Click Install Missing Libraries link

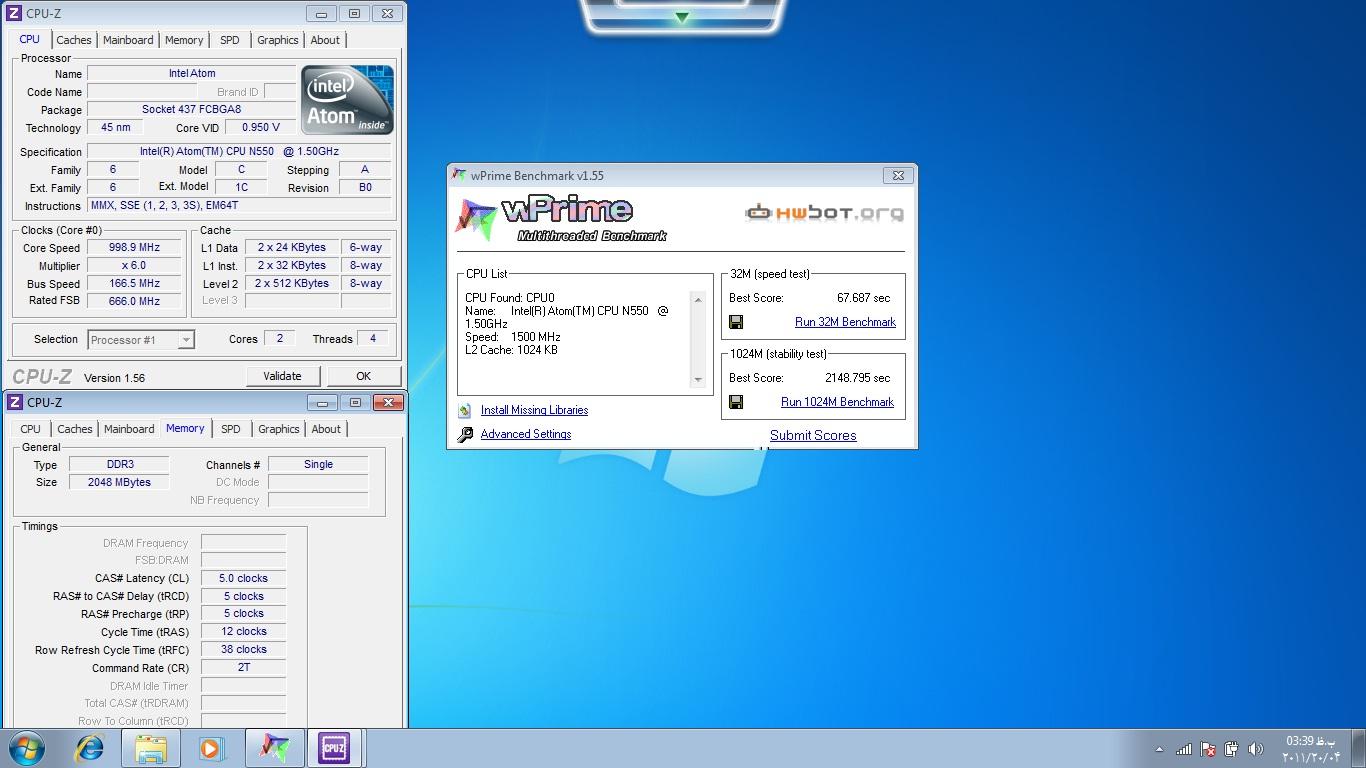coord(534,410)
